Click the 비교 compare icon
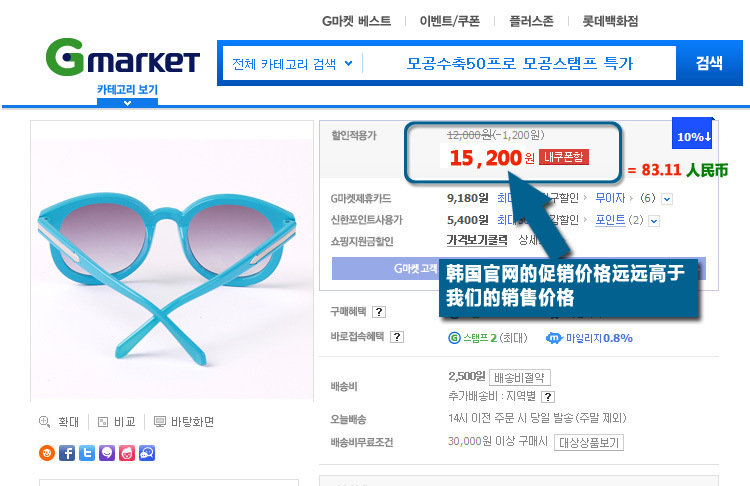Screen dimensions: 750x486 [x=103, y=422]
